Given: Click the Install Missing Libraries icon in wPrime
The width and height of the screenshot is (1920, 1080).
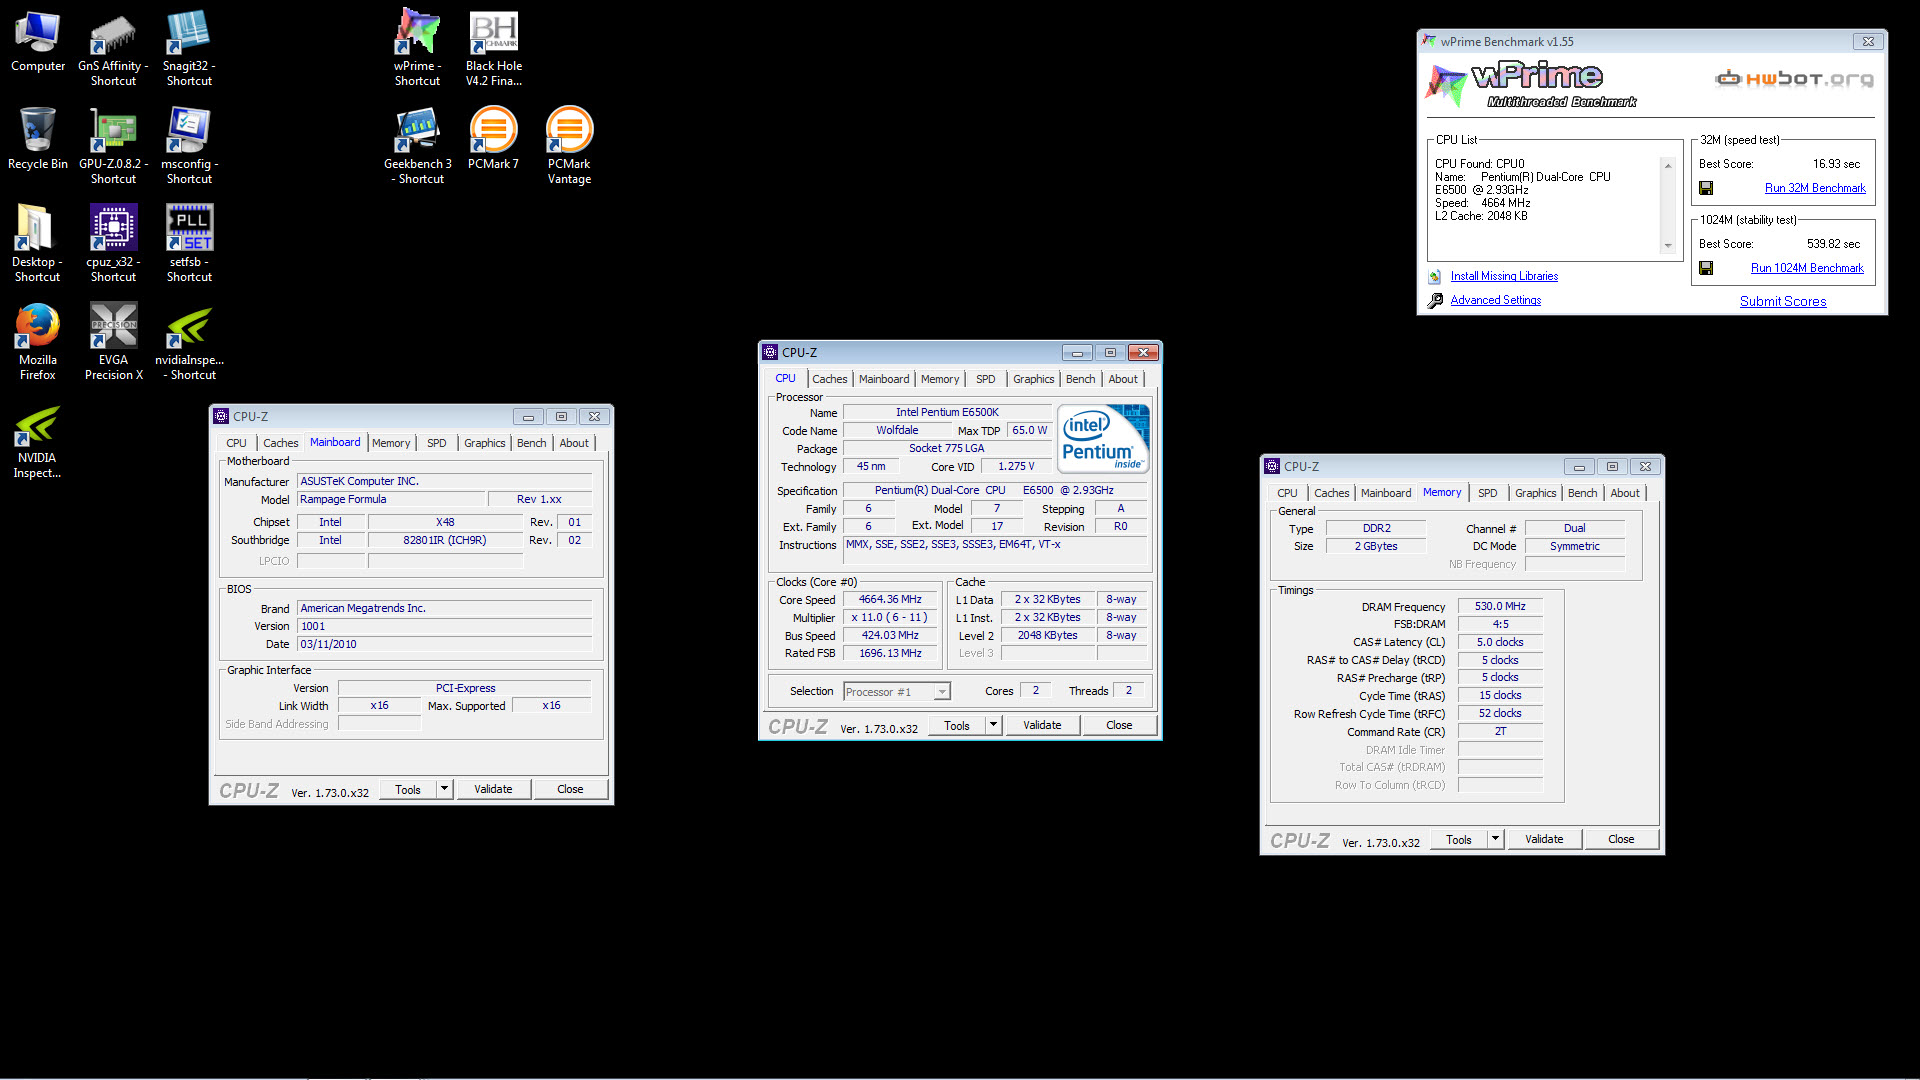Looking at the screenshot, I should pos(1434,276).
